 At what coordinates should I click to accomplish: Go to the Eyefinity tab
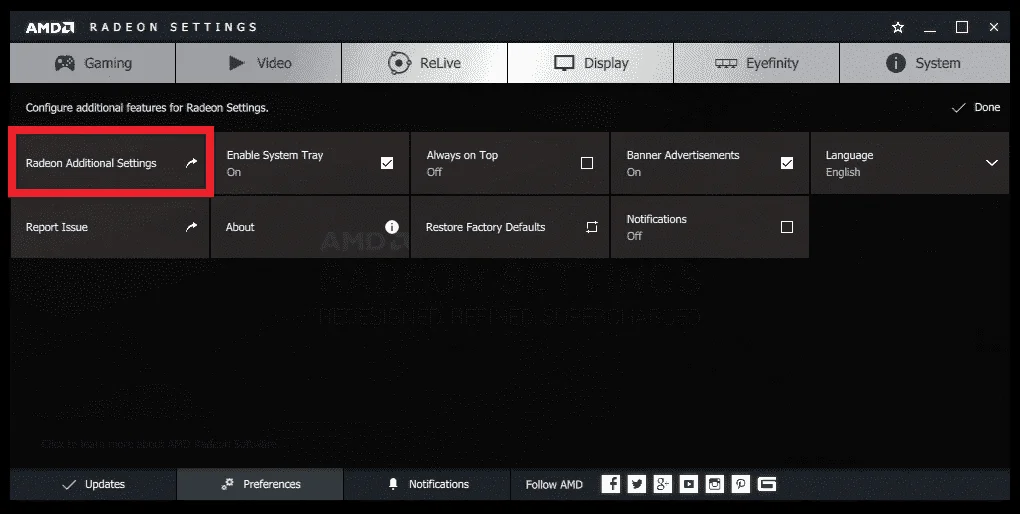pyautogui.click(x=757, y=63)
